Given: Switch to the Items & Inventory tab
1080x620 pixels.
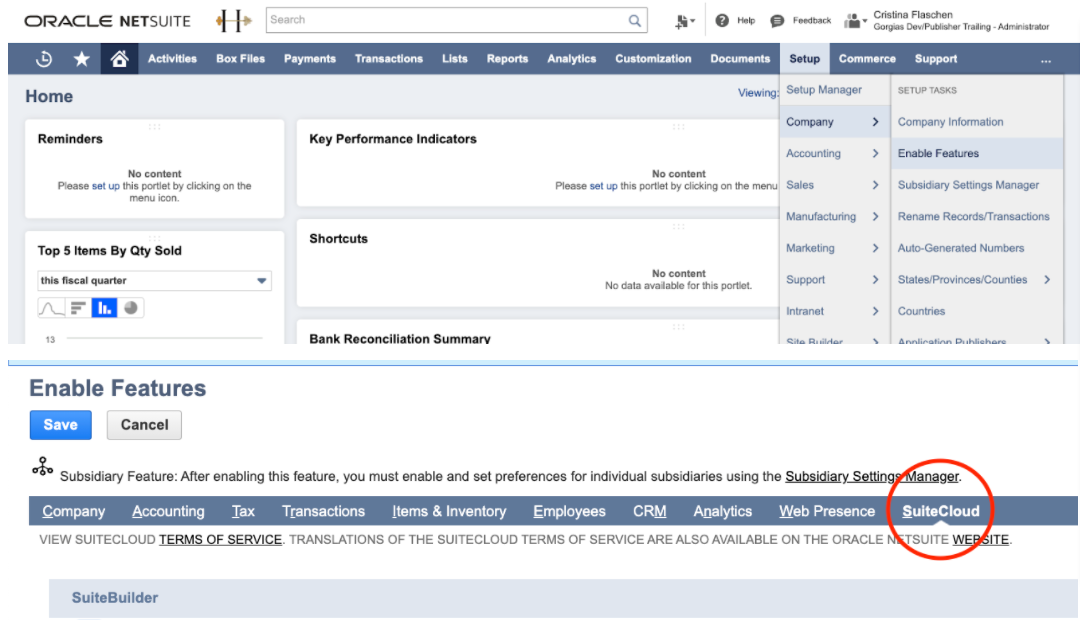Looking at the screenshot, I should [x=449, y=511].
